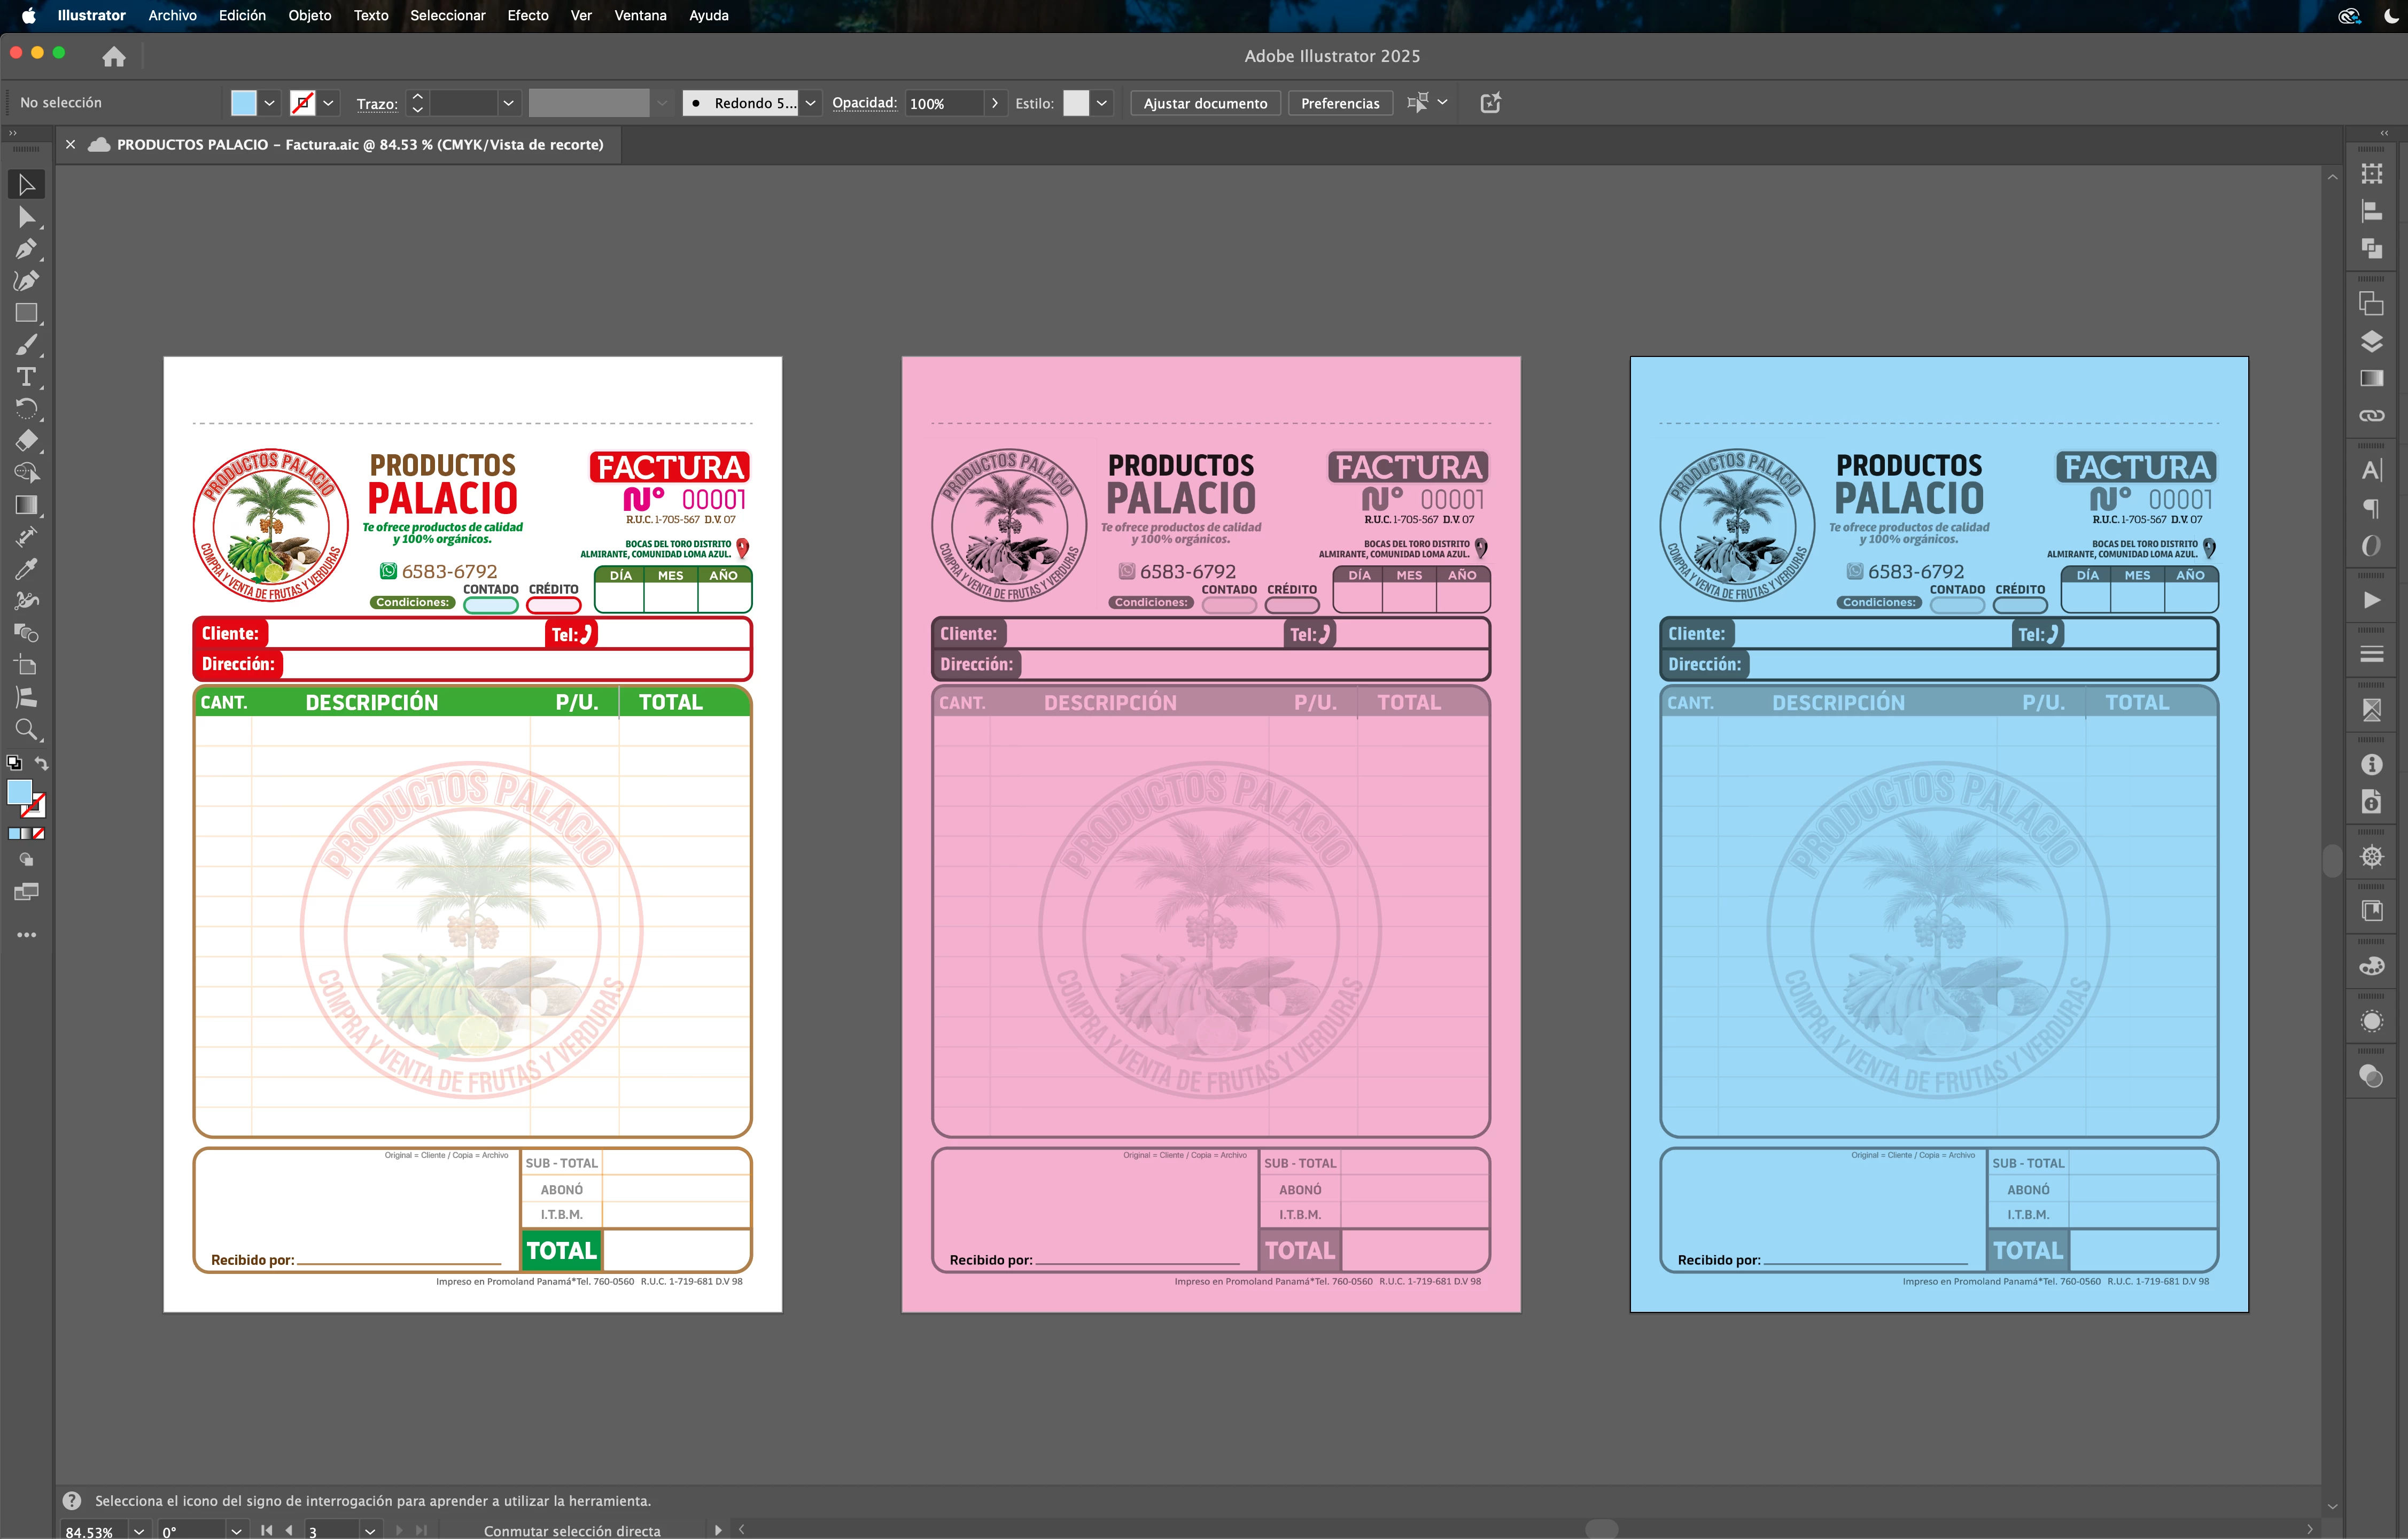Choose the Eraser tool

[27, 441]
